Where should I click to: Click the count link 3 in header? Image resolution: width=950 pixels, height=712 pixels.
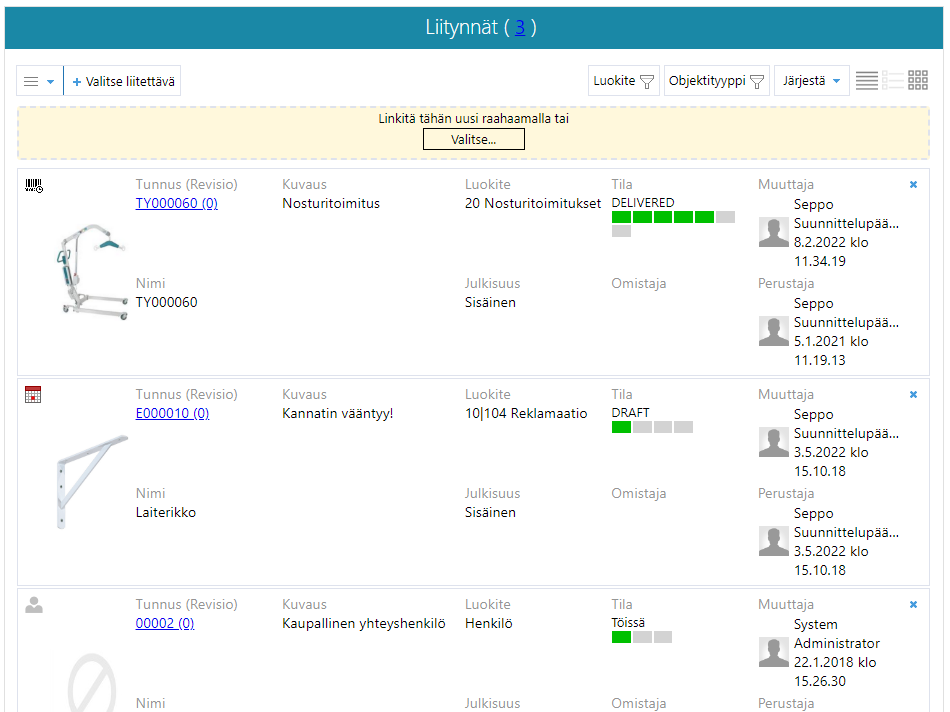[519, 28]
